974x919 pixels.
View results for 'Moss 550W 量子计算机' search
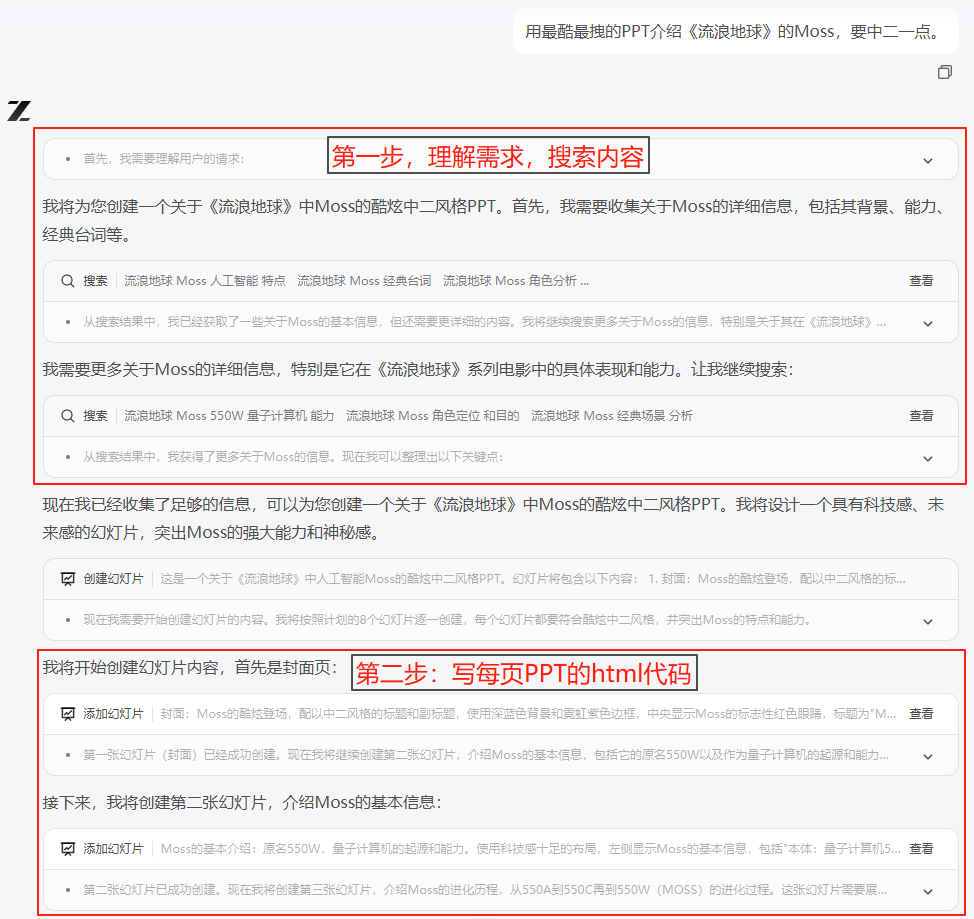(x=921, y=416)
